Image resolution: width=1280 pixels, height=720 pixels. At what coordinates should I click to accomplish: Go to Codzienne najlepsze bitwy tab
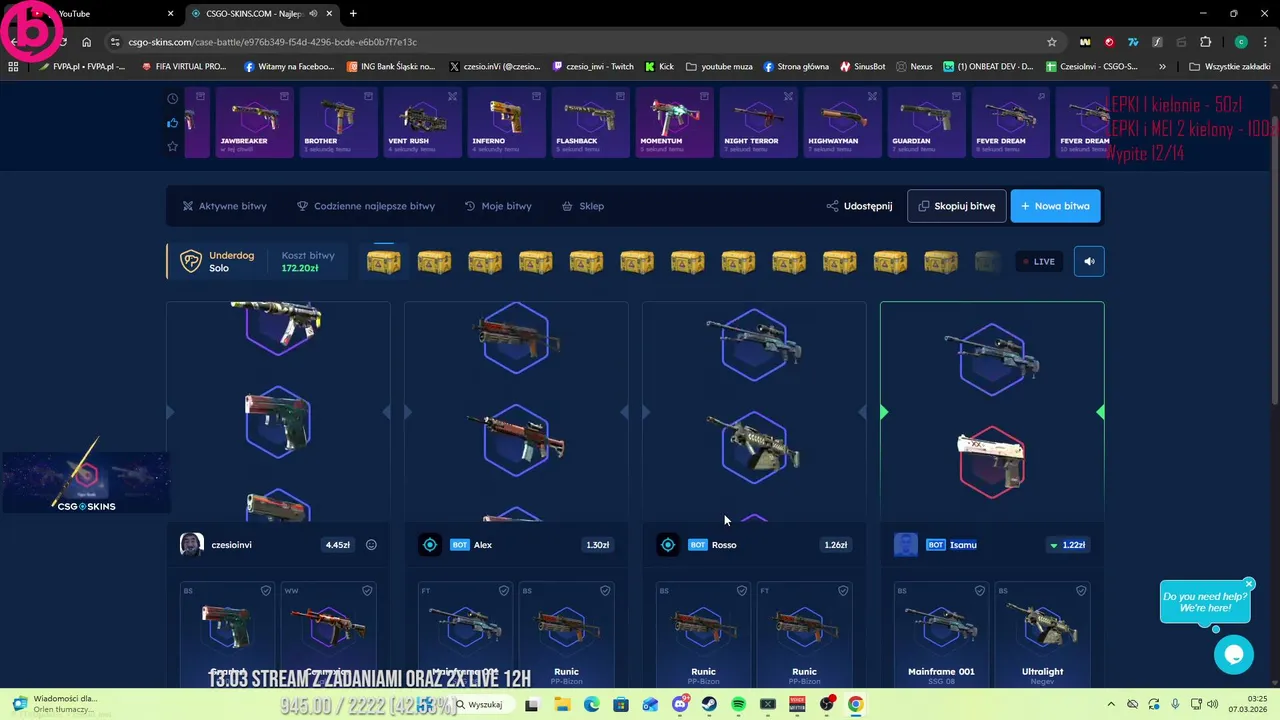tap(365, 206)
